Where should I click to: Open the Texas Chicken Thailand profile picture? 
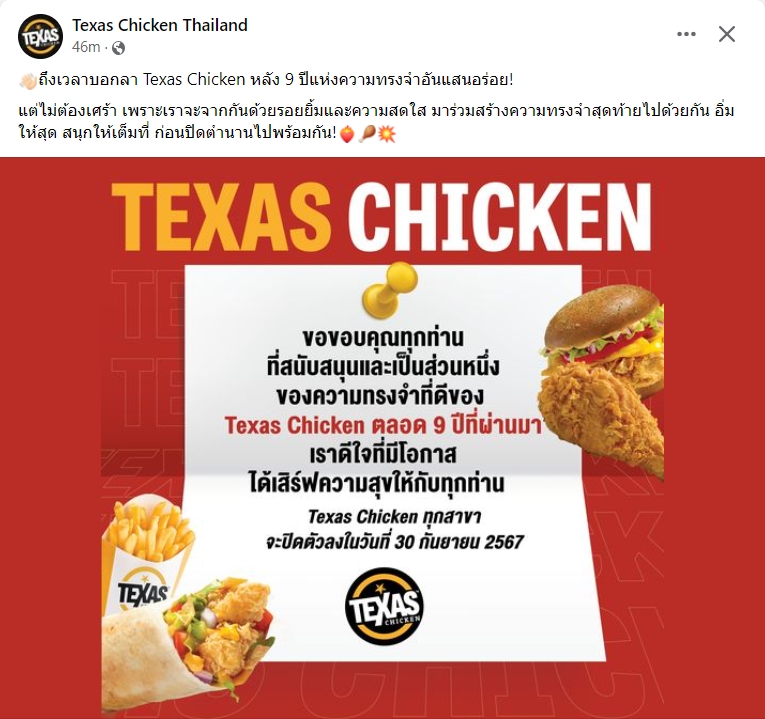click(40, 36)
